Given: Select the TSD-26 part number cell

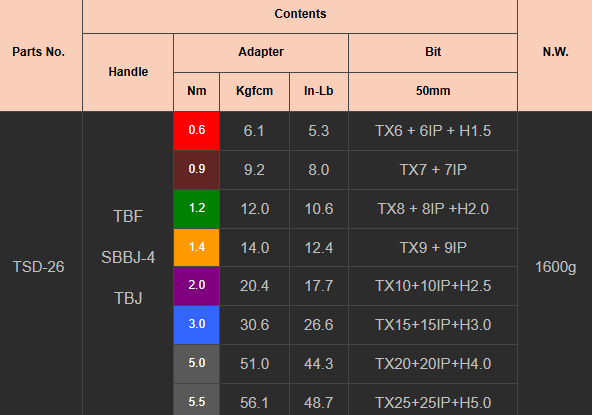Looking at the screenshot, I should click(x=39, y=267).
